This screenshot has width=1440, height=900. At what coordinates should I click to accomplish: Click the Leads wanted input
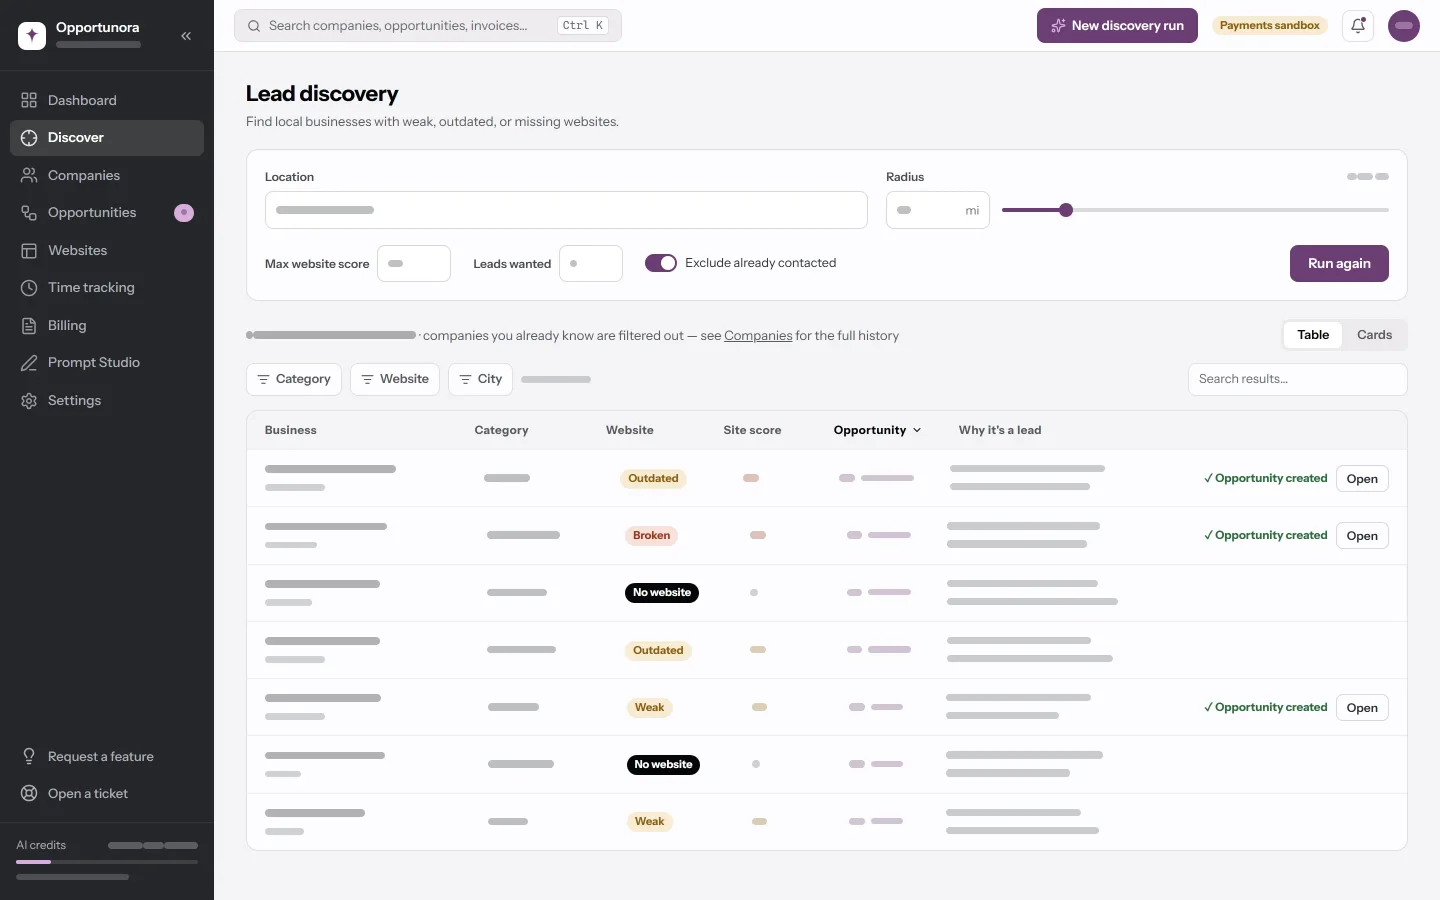coord(591,264)
